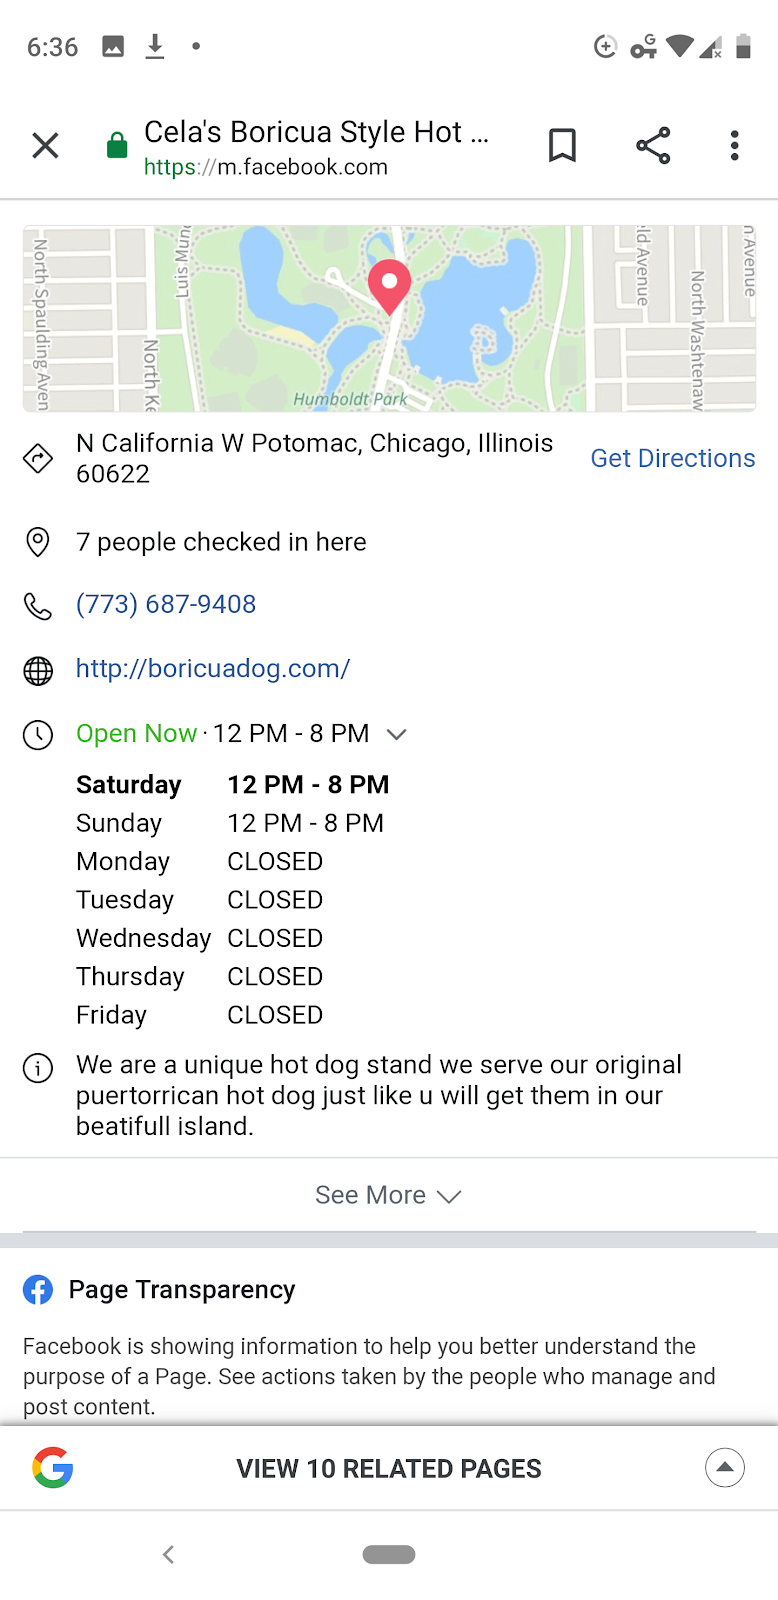
Task: Click the share icon in the header
Action: coord(653,145)
